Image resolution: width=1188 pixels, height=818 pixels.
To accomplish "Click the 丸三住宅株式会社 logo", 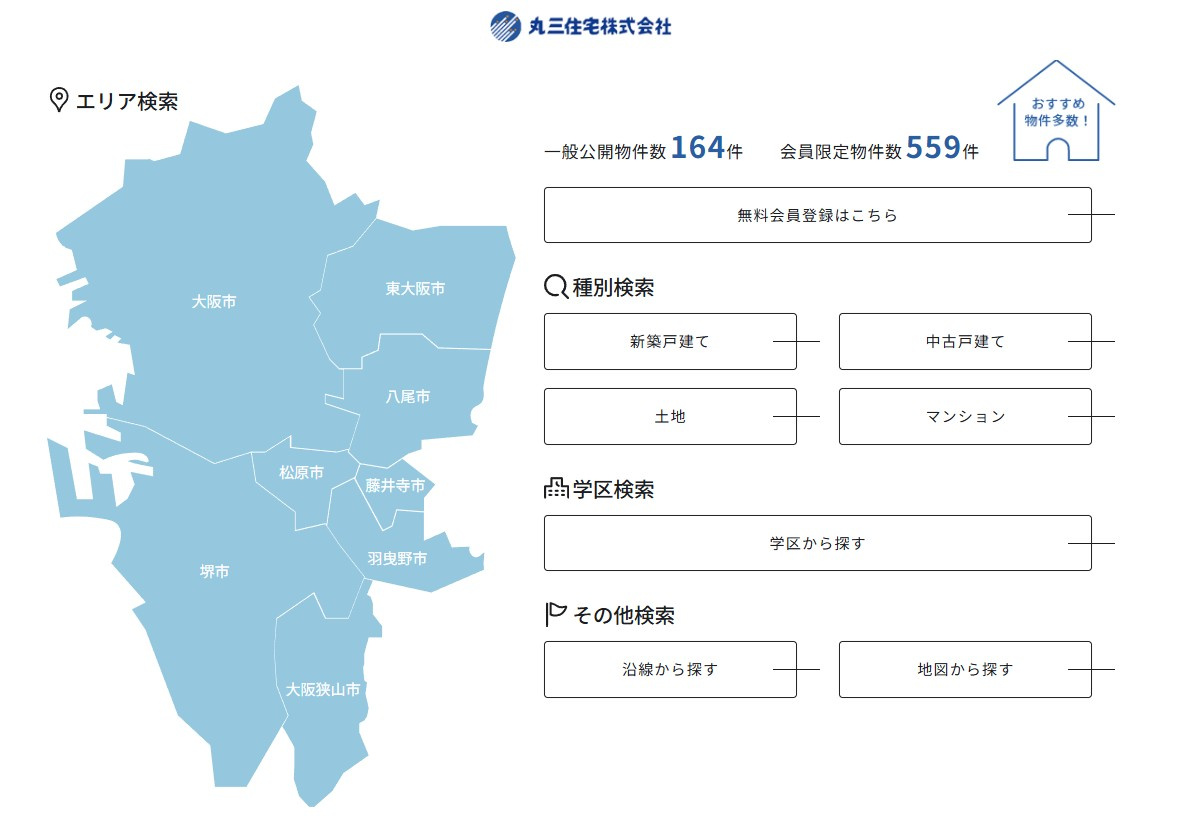I will click(583, 26).
